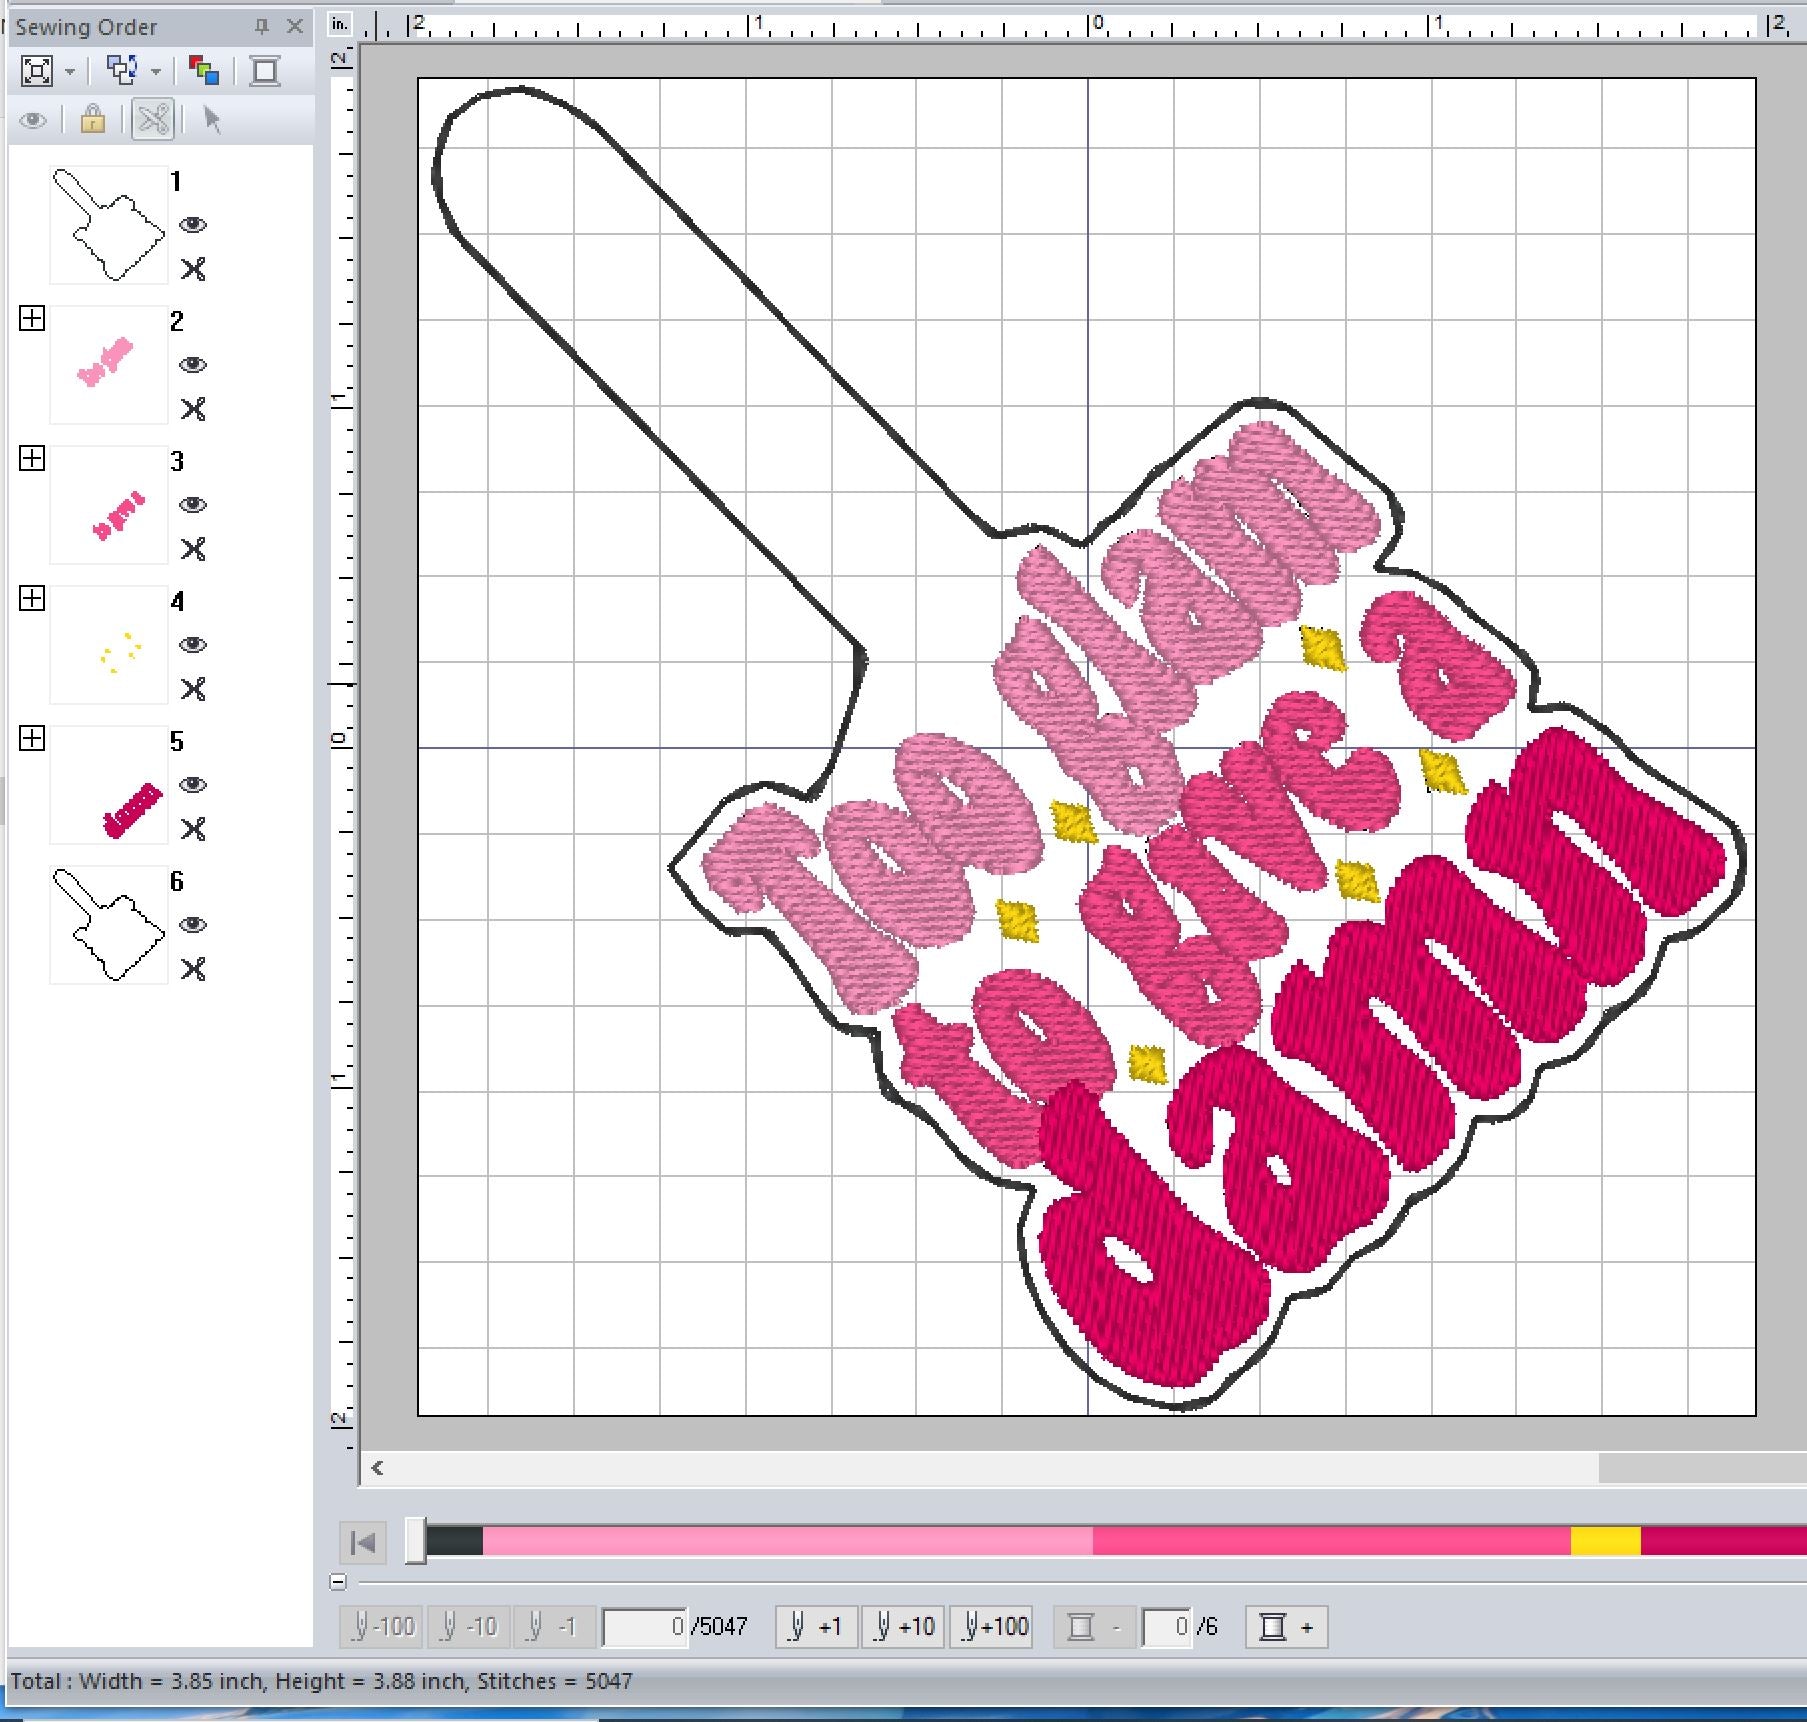This screenshot has height=1722, width=1807.
Task: Click the zoom-to-fit icon in Sewing Order
Action: [37, 71]
